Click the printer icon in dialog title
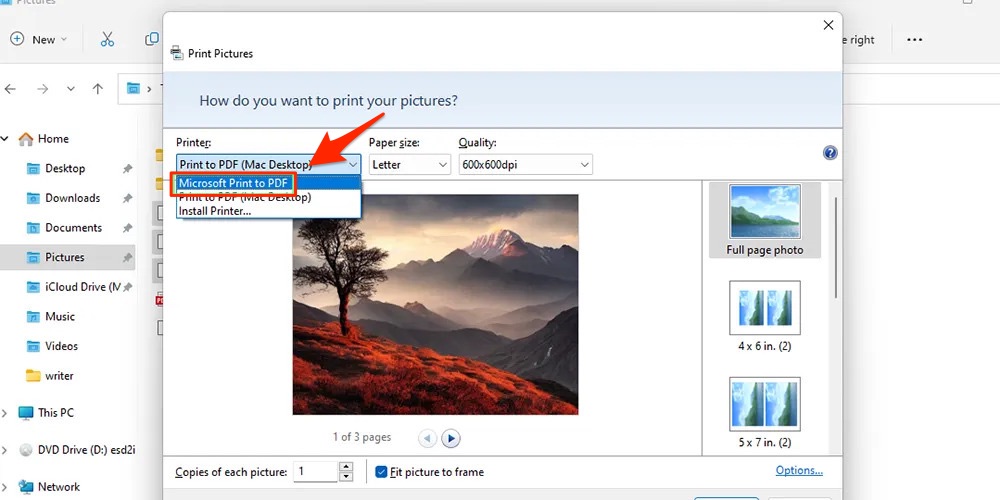 coord(177,53)
